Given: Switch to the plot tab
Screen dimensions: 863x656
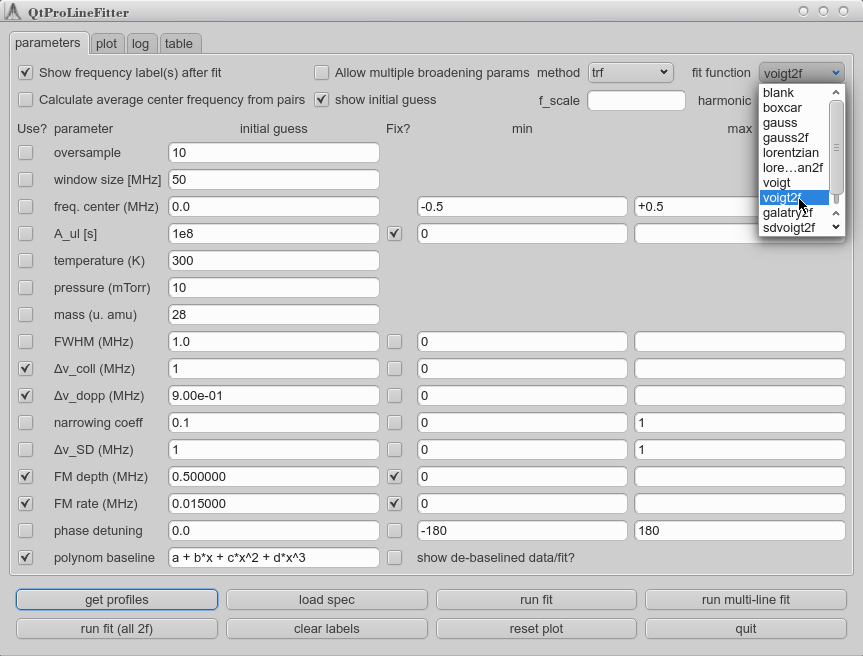Looking at the screenshot, I should tap(106, 44).
